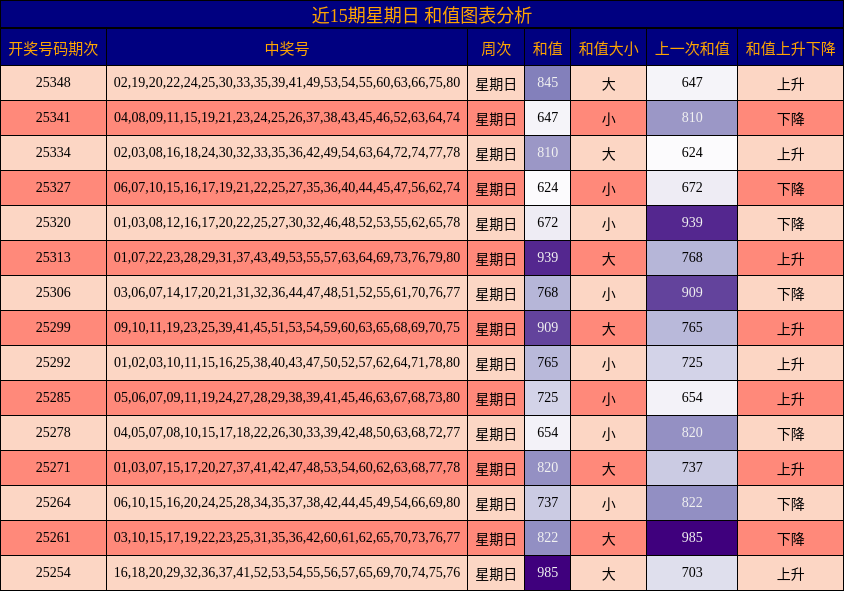The height and width of the screenshot is (591, 844).
Task: Select the dark purple 939 sum cell
Action: coord(547,257)
